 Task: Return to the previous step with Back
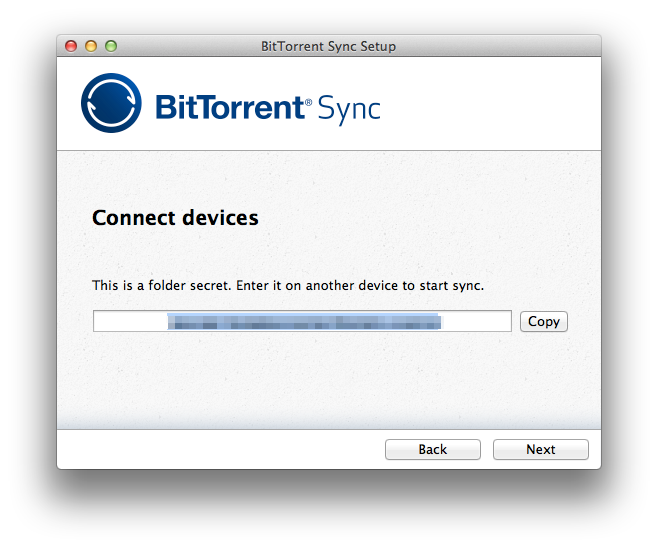point(433,449)
